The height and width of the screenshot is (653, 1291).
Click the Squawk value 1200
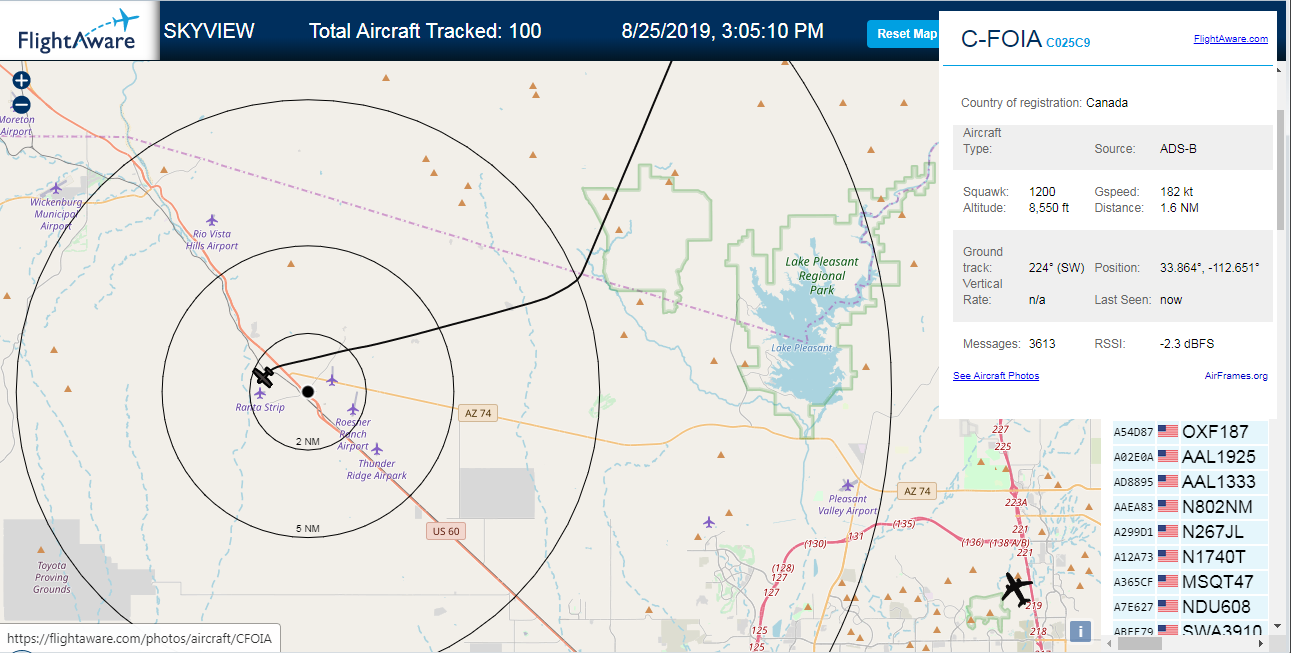(x=1042, y=191)
